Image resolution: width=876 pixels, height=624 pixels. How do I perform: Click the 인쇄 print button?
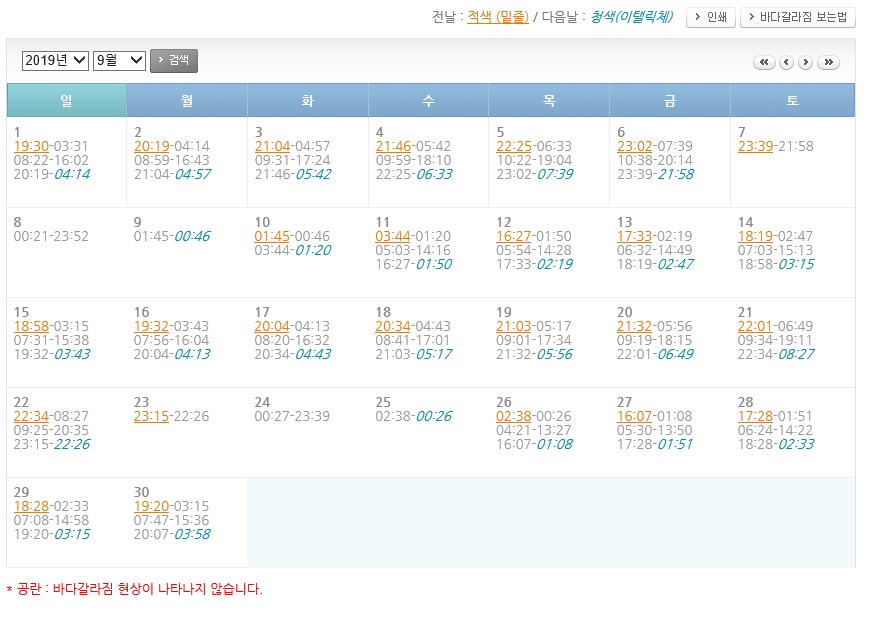coord(711,17)
